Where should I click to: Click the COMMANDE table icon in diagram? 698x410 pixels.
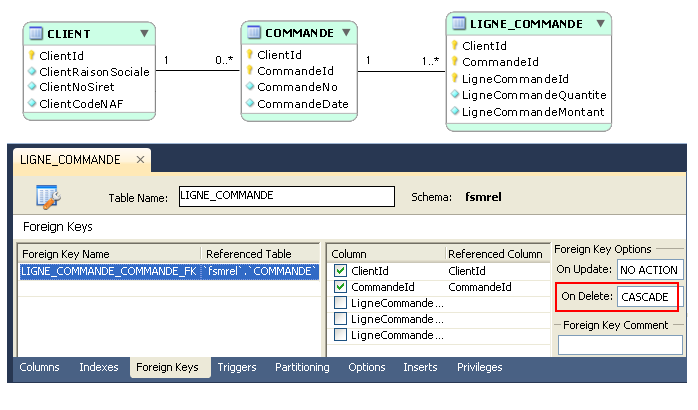254,33
